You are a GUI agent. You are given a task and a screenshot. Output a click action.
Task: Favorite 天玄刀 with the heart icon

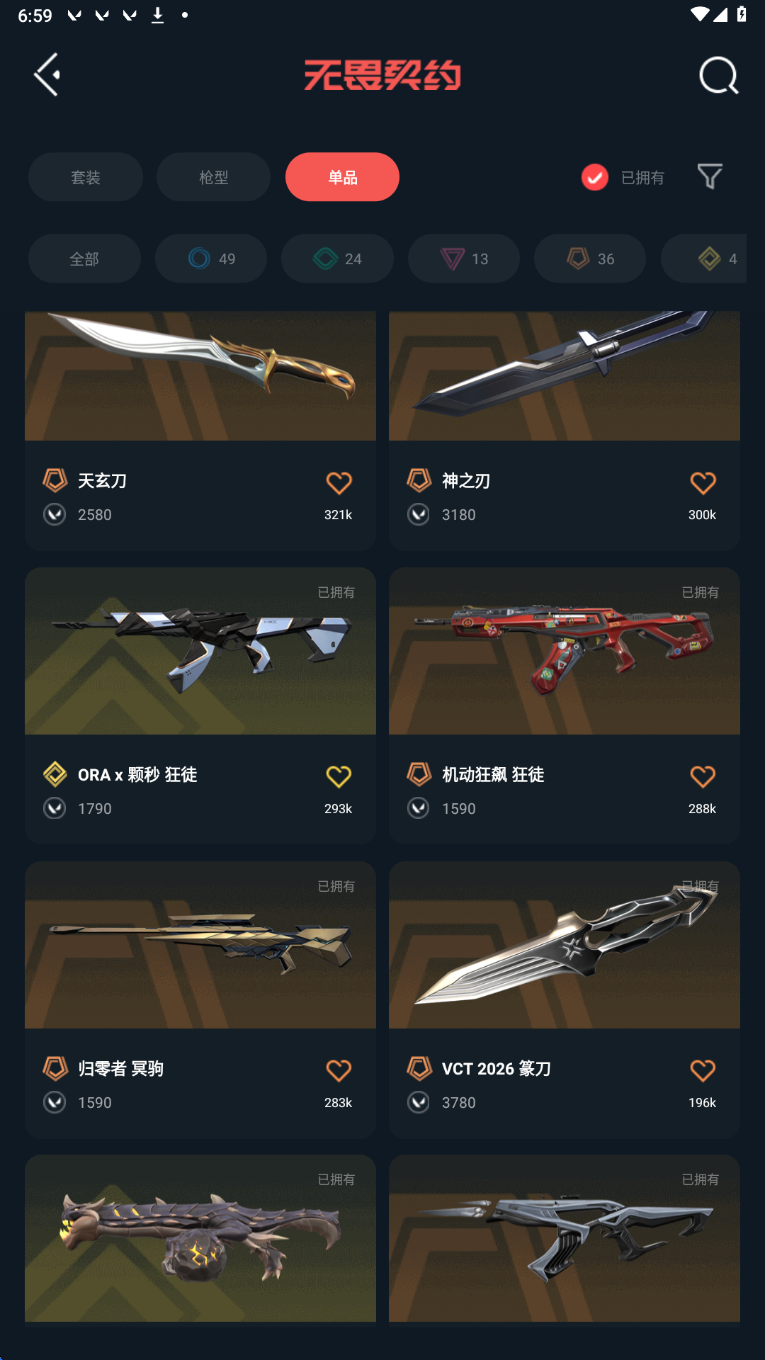click(339, 483)
